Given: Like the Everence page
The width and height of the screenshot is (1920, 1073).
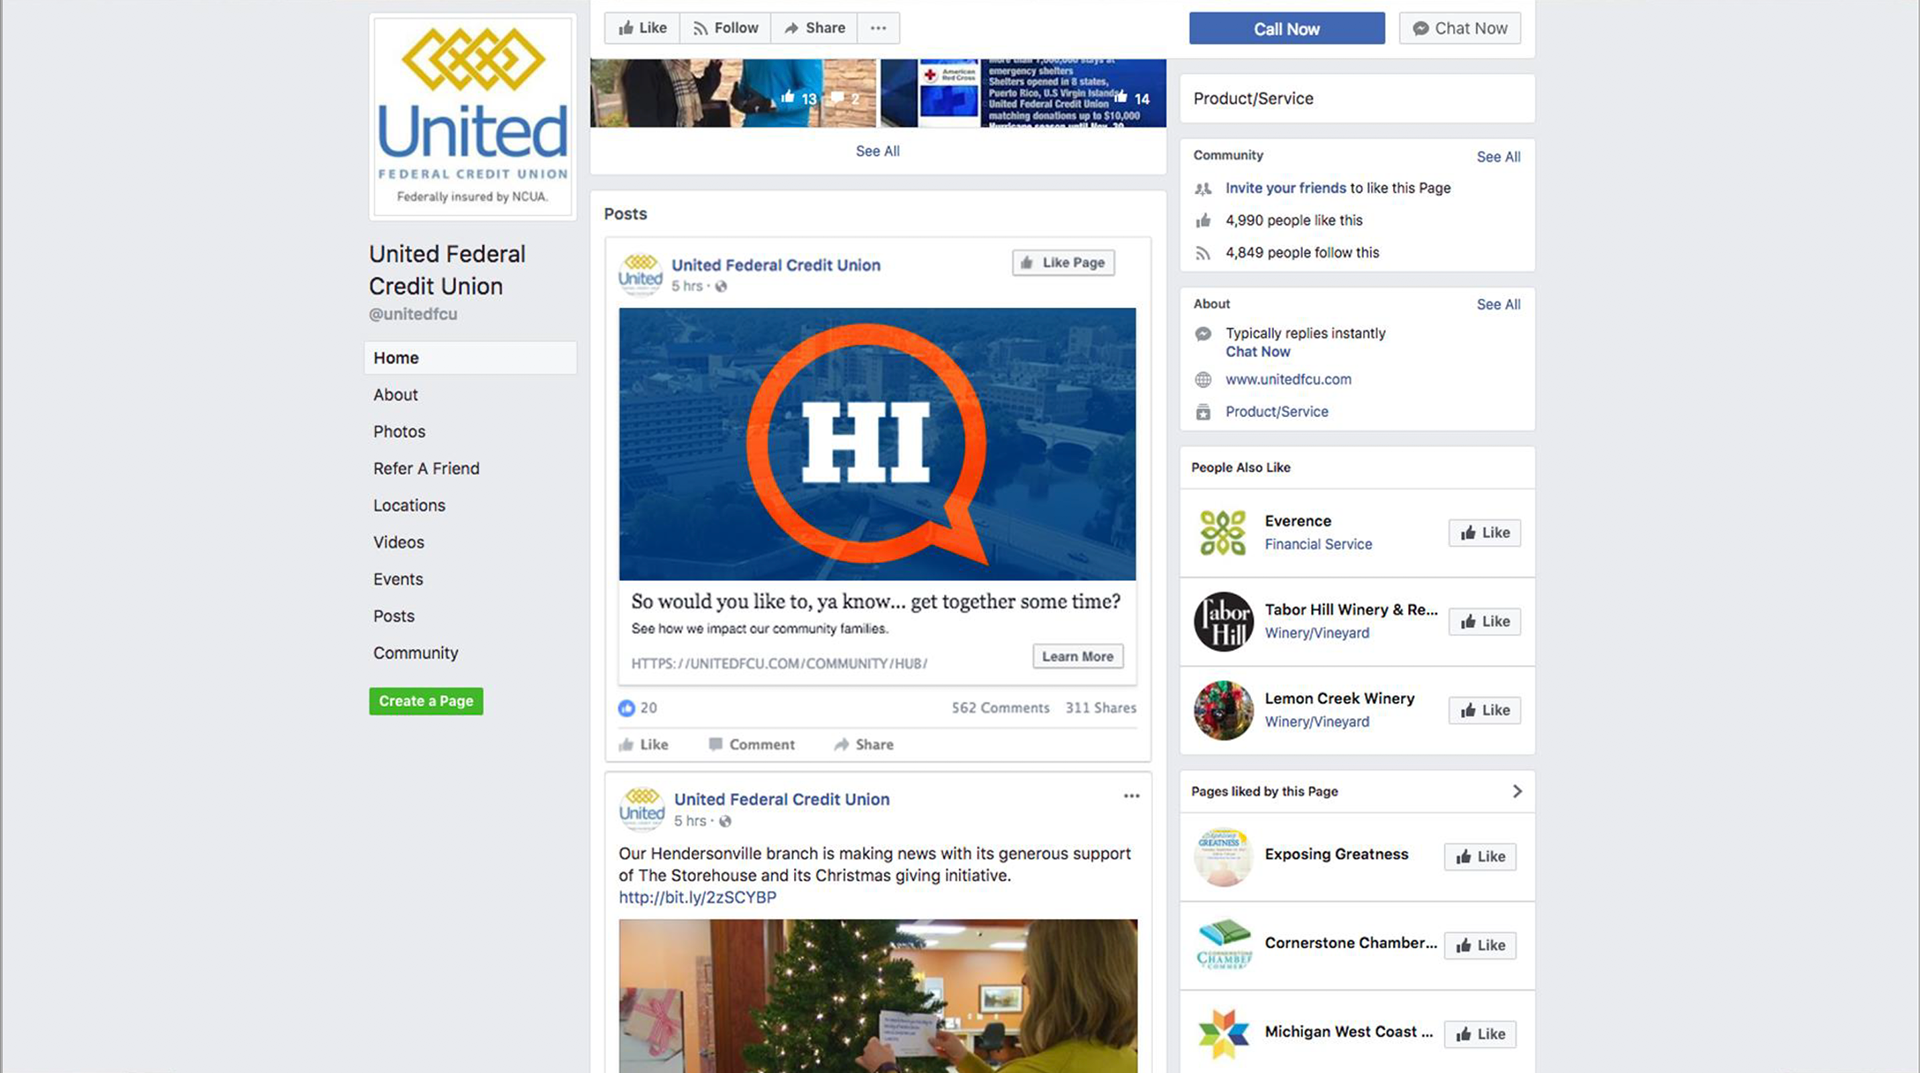Looking at the screenshot, I should (x=1484, y=532).
